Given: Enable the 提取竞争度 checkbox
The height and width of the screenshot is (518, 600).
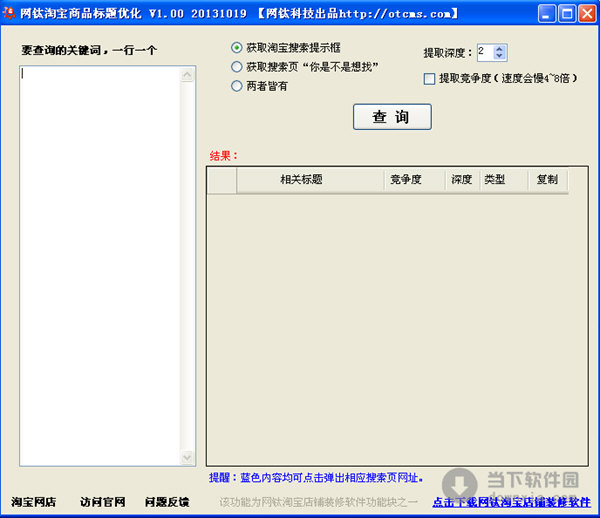Looking at the screenshot, I should [x=430, y=78].
